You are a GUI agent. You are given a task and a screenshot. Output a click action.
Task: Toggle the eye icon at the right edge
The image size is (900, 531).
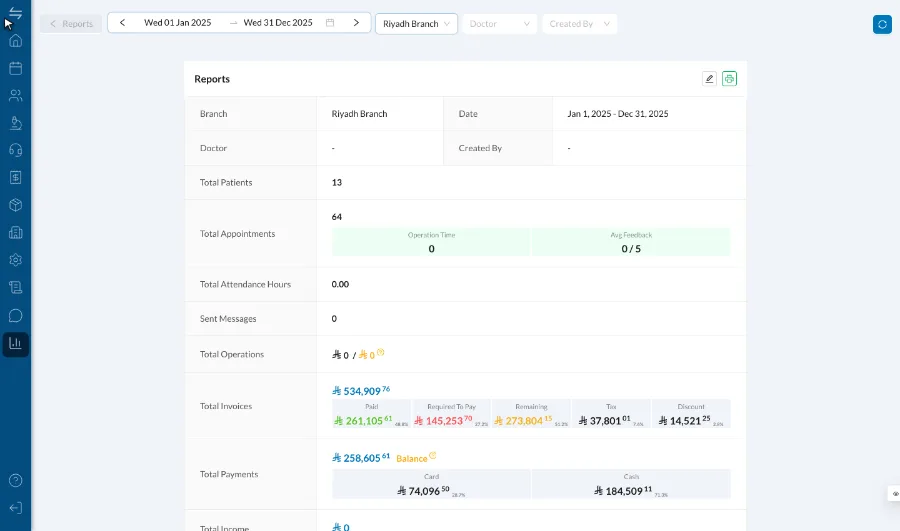coord(895,494)
